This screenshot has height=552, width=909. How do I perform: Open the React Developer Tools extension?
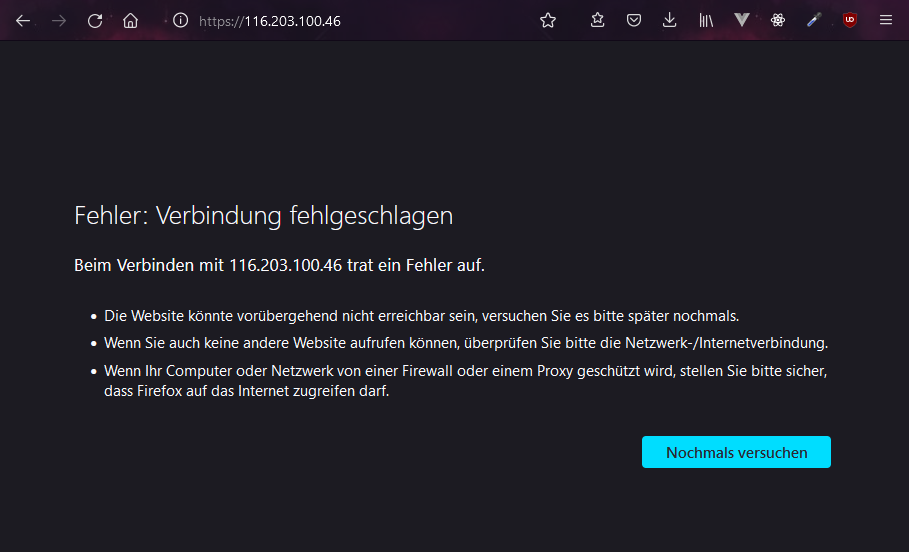coord(778,20)
